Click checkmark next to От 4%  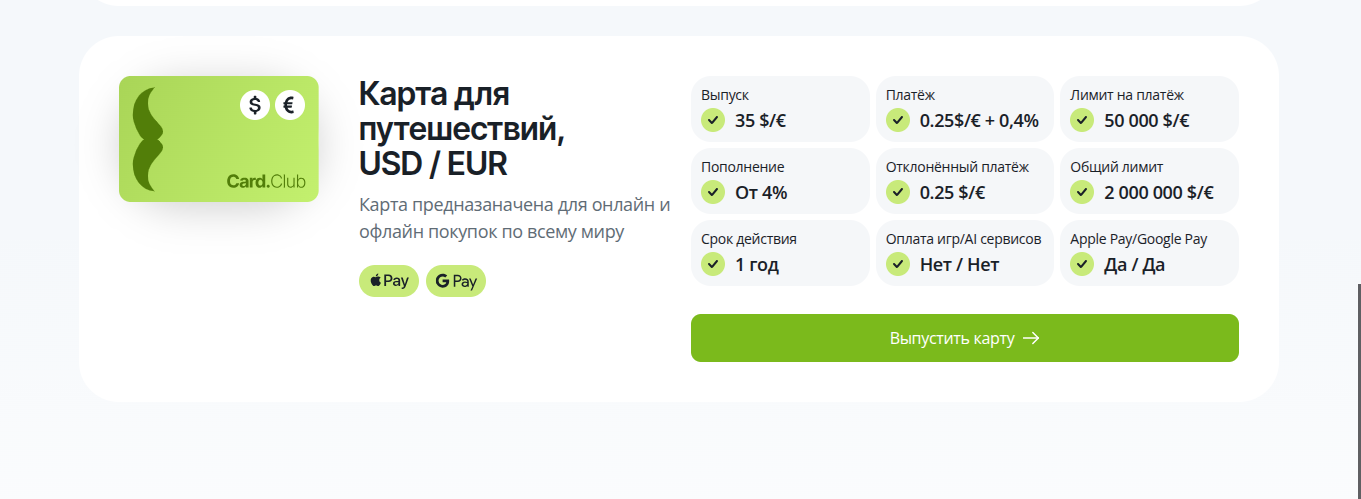click(713, 192)
